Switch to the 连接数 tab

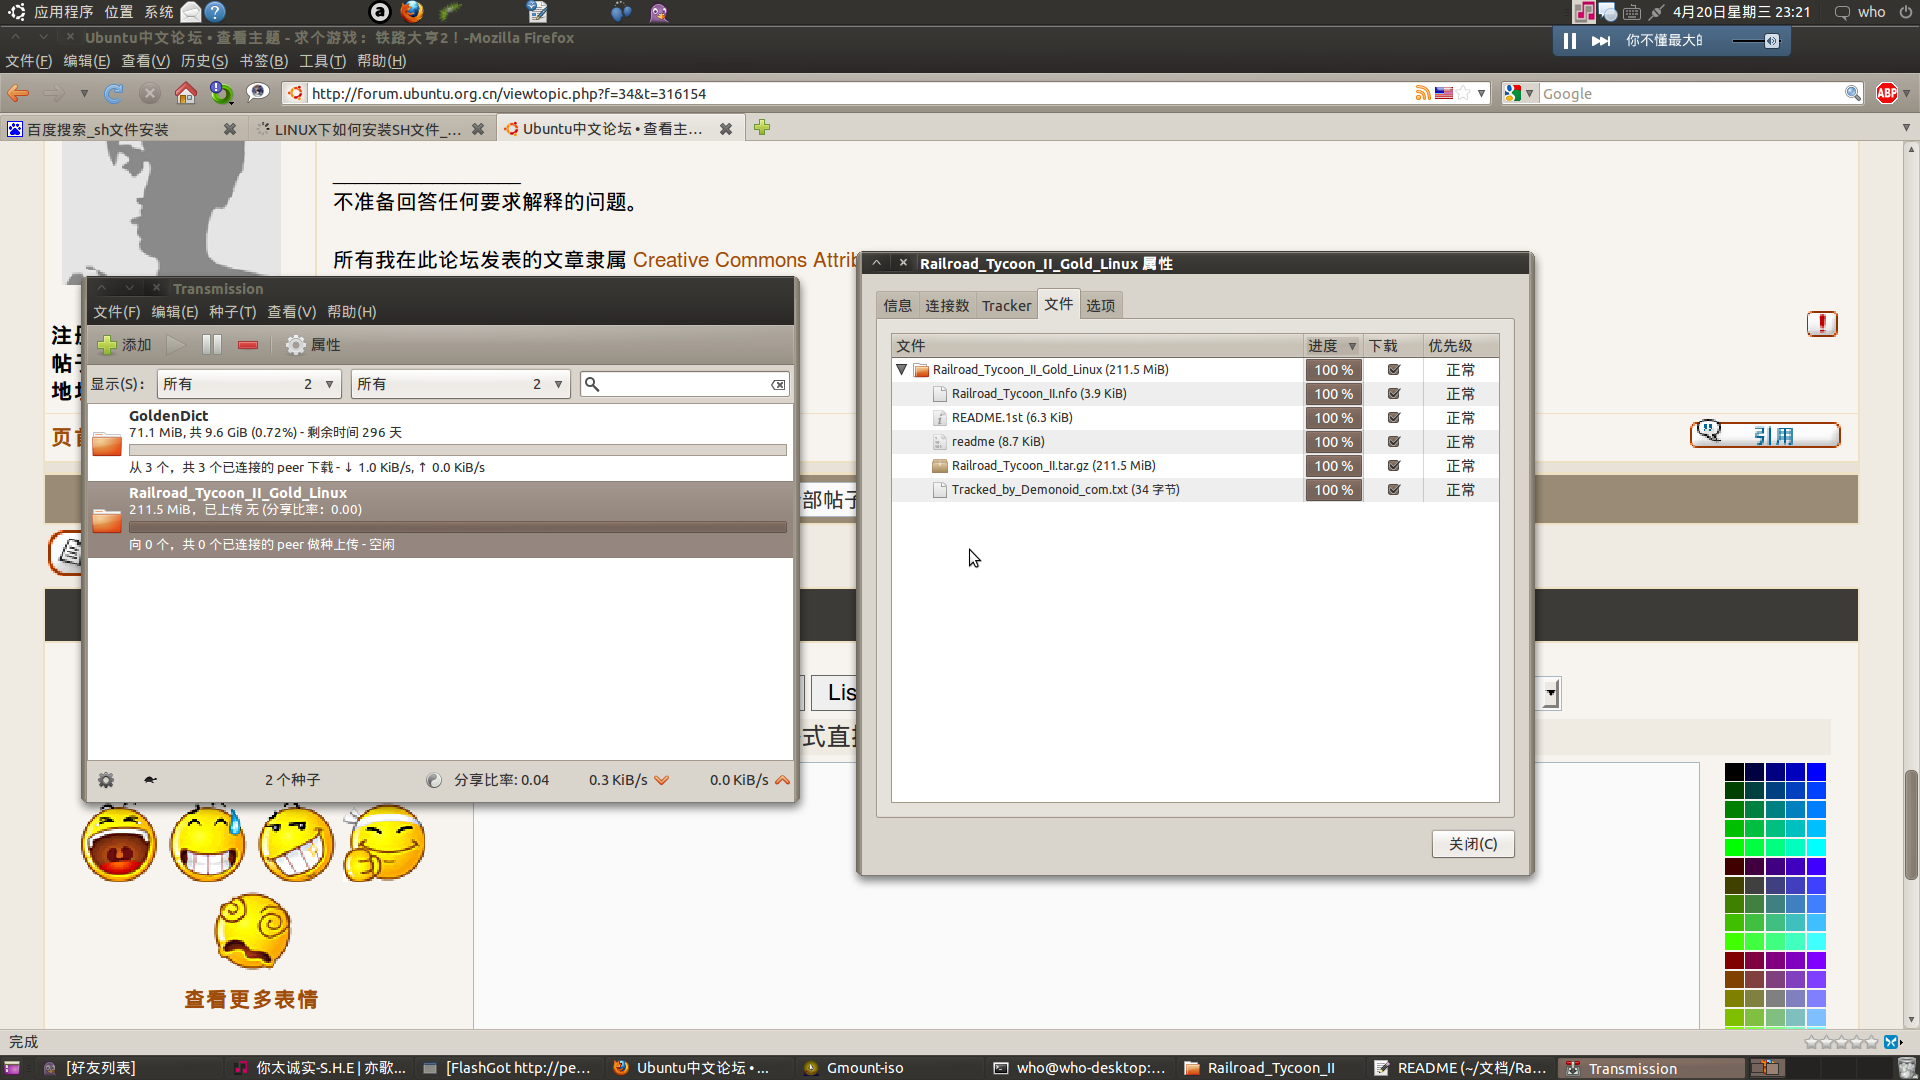pos(947,306)
